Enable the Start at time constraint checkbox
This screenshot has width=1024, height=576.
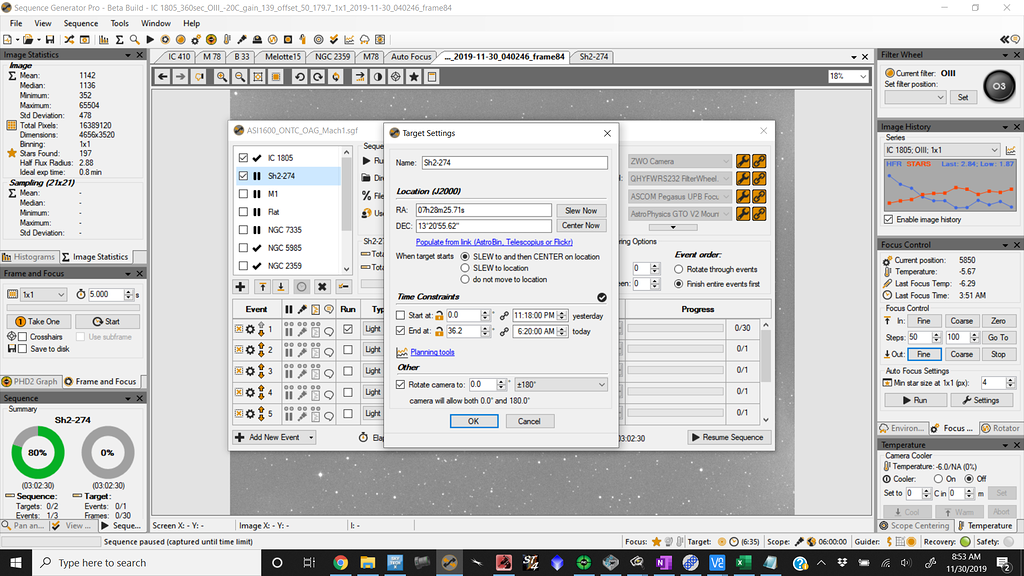click(401, 315)
